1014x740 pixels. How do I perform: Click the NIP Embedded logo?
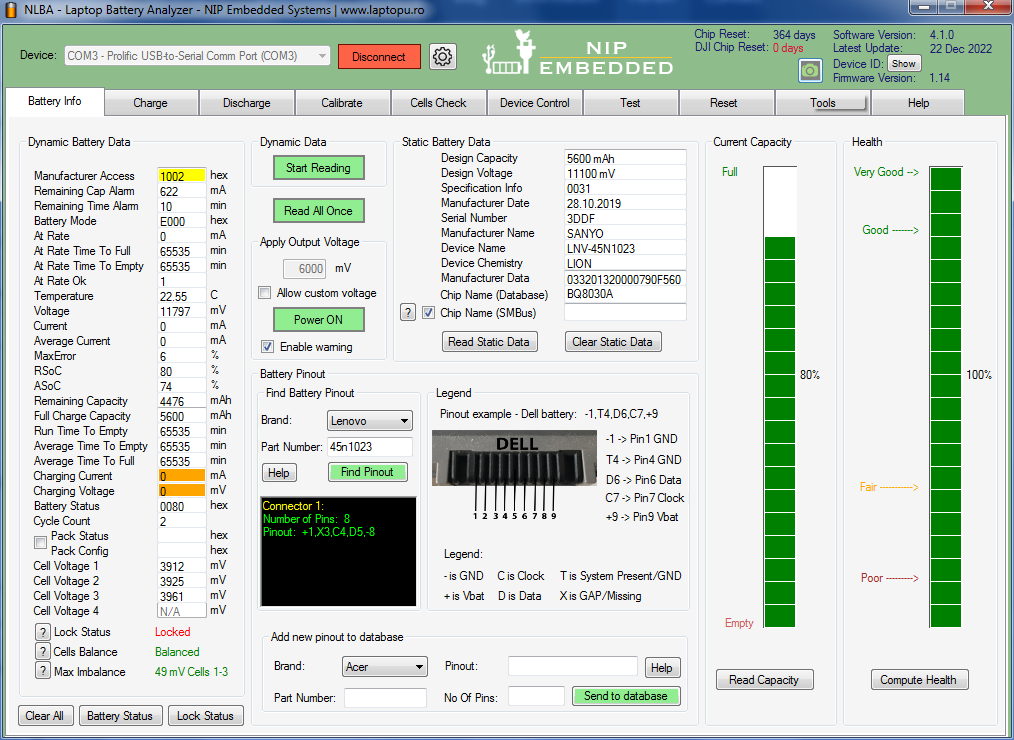tap(577, 55)
